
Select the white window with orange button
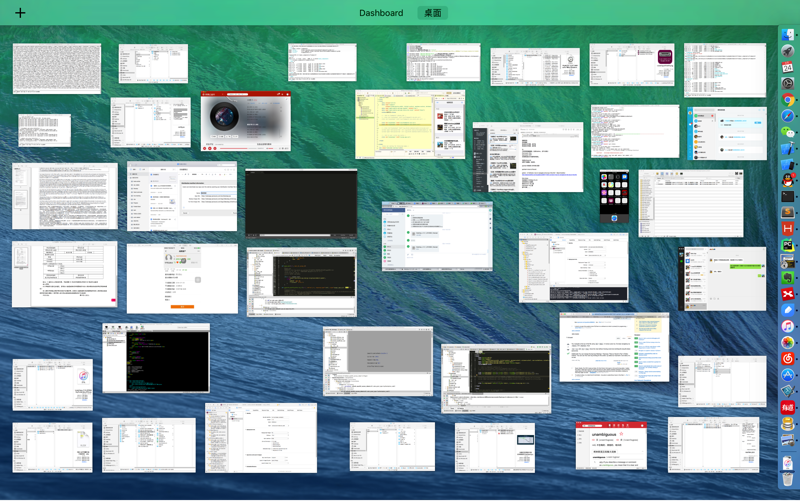[x=182, y=278]
